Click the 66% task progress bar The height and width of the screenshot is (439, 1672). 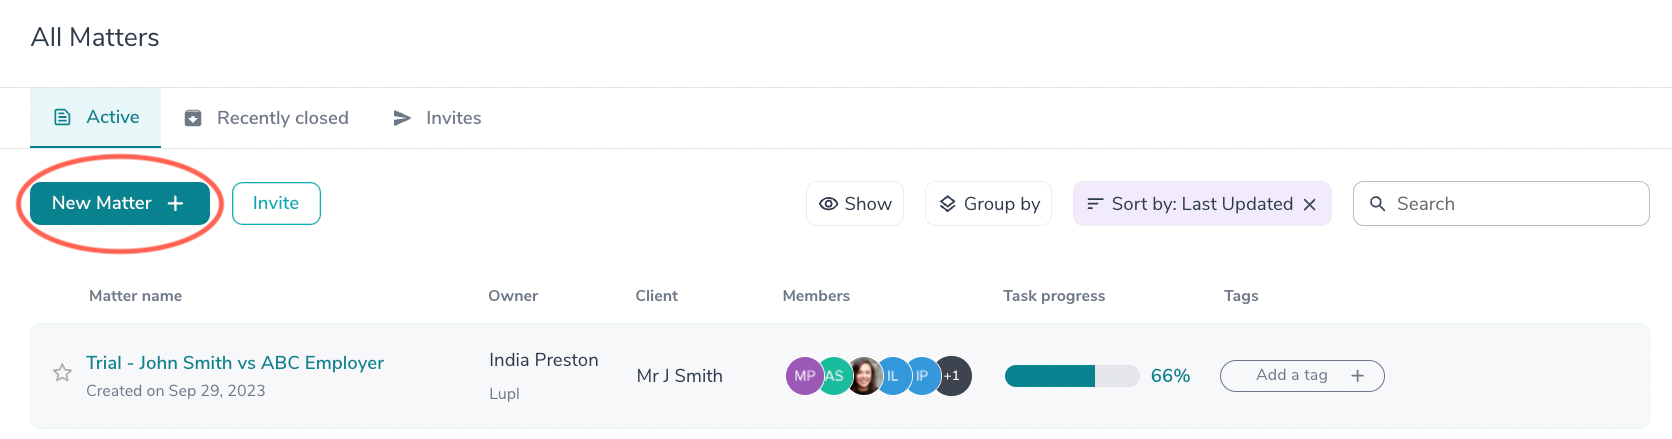pos(1071,376)
